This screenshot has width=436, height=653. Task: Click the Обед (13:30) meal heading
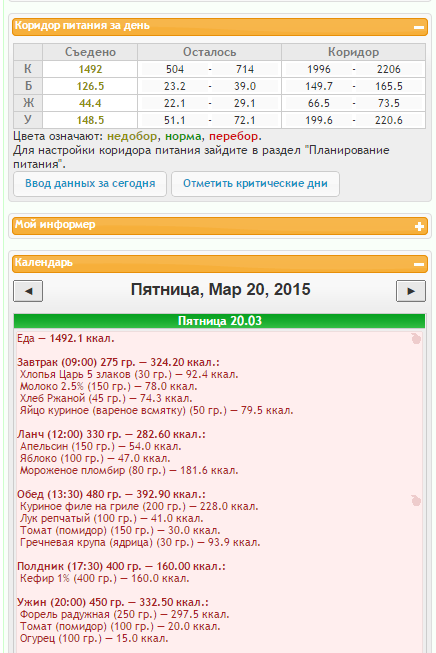pyautogui.click(x=111, y=494)
